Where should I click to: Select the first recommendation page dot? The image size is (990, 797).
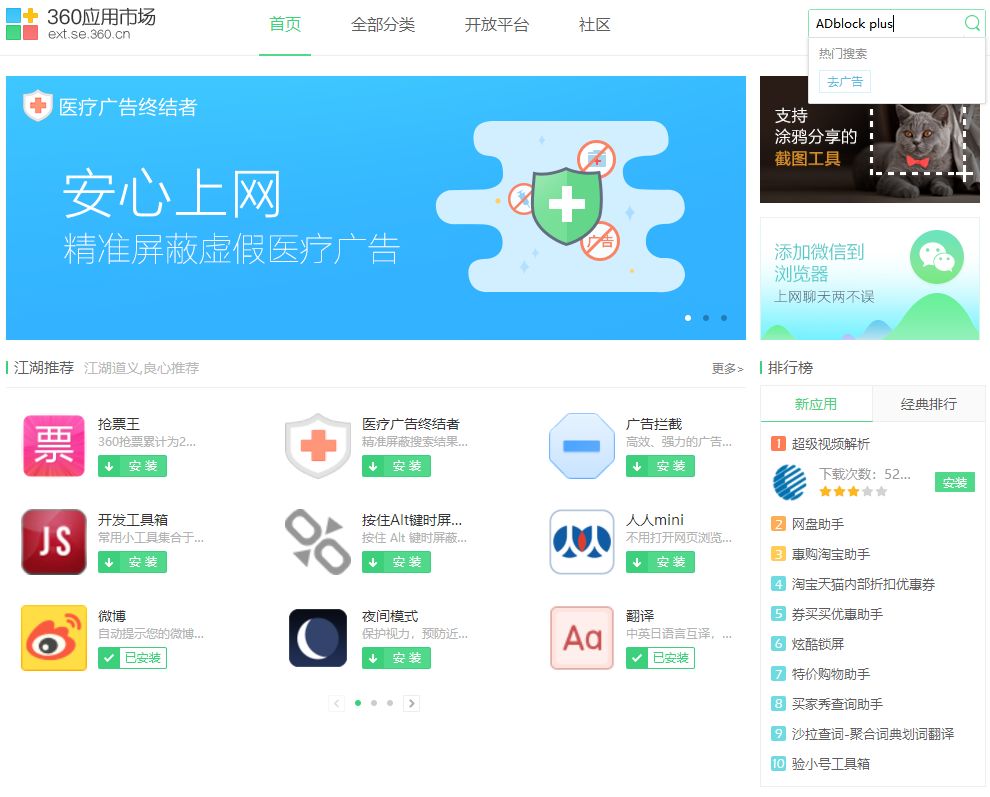click(358, 703)
